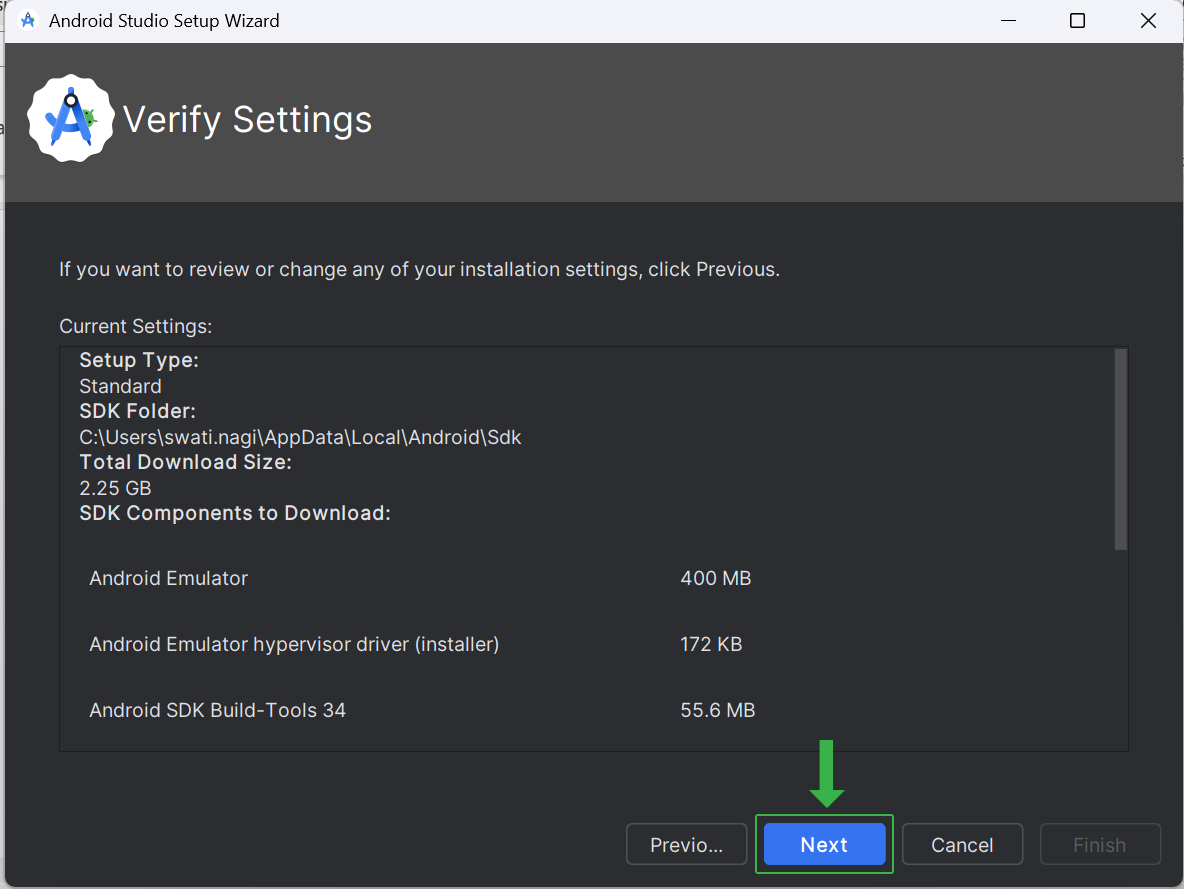The width and height of the screenshot is (1184, 889).
Task: Click the Standard setup type value
Action: 120,386
